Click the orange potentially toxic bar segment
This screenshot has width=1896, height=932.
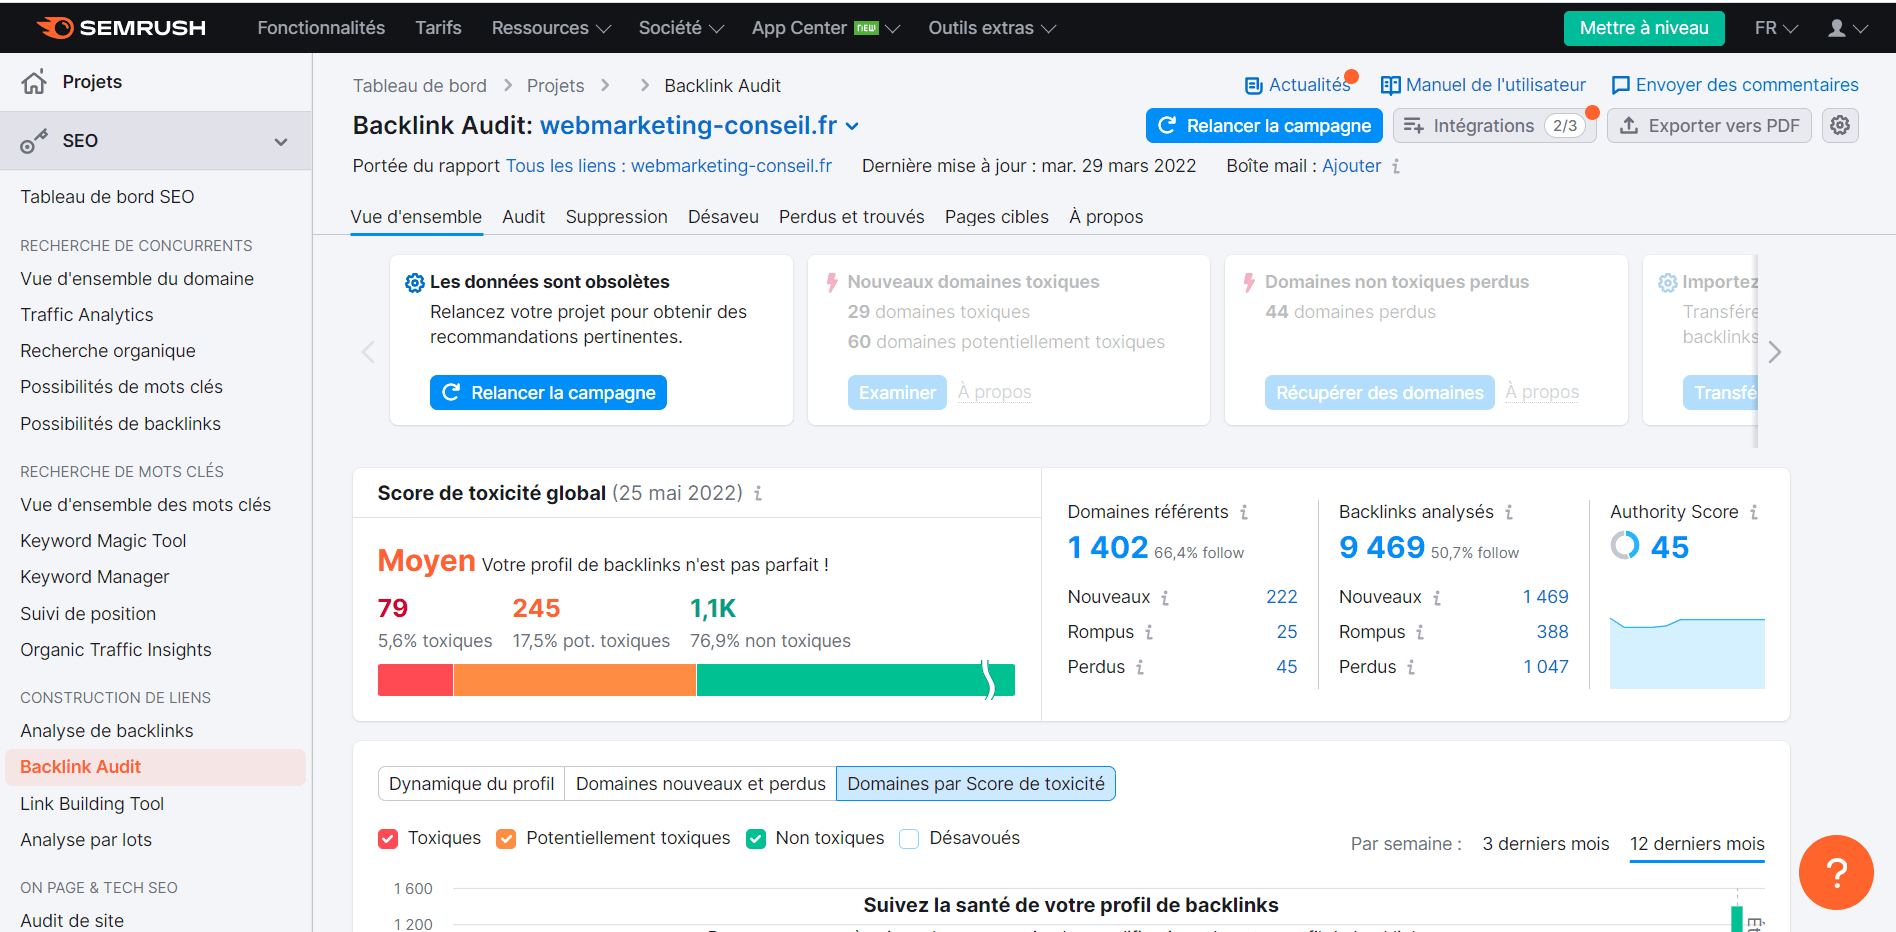(574, 680)
